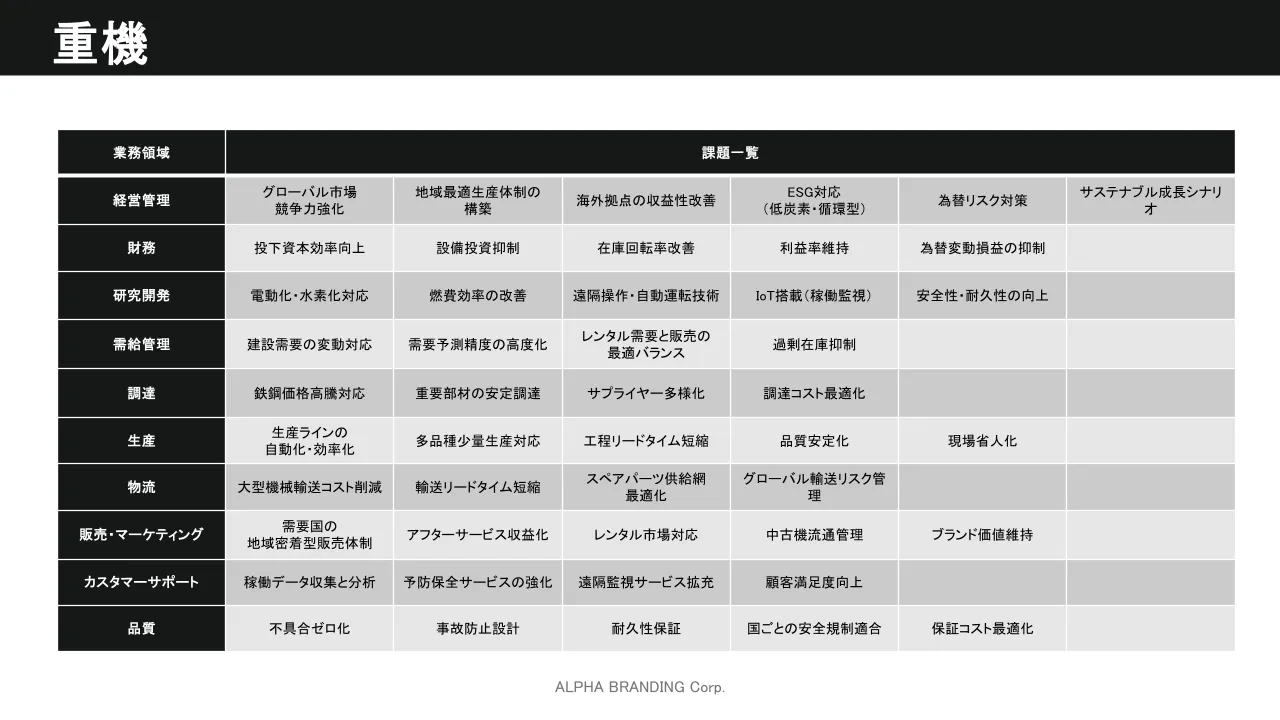The width and height of the screenshot is (1280, 720).
Task: Click the 生産 row label
Action: click(x=141, y=441)
